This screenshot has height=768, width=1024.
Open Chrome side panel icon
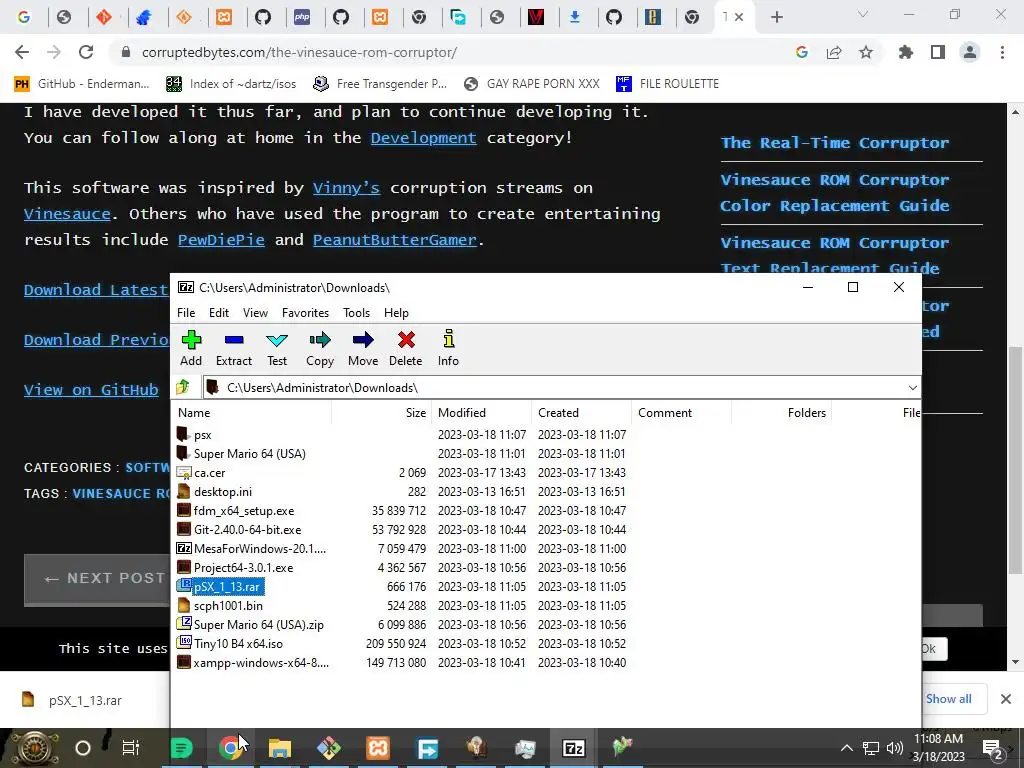(938, 52)
